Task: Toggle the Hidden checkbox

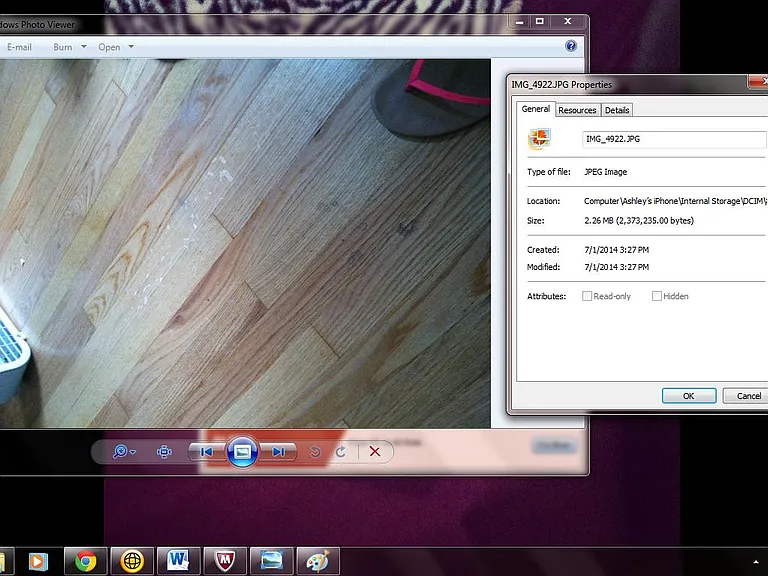Action: [657, 296]
